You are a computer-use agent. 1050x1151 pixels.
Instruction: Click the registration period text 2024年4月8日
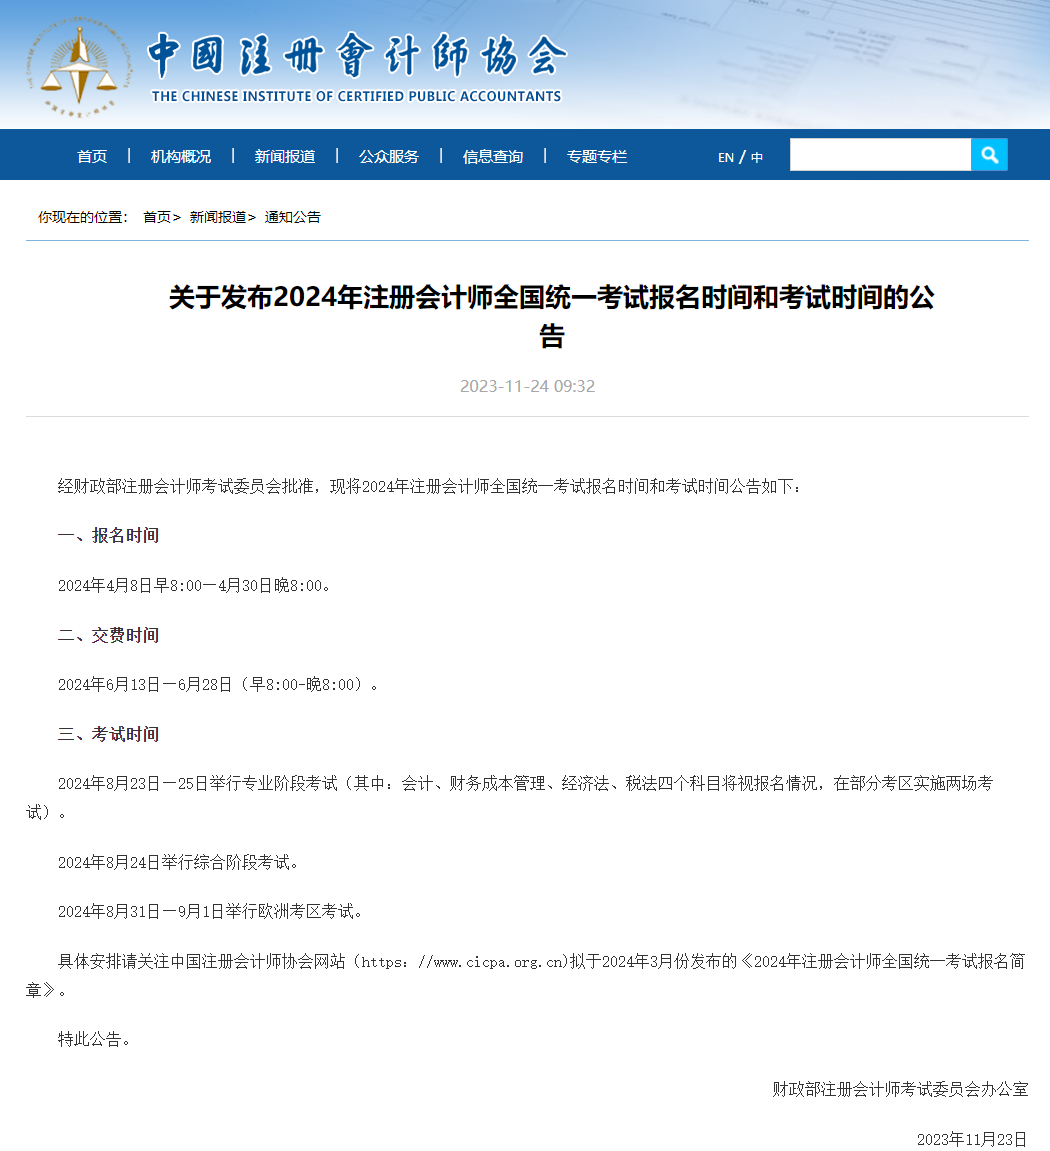pos(195,586)
